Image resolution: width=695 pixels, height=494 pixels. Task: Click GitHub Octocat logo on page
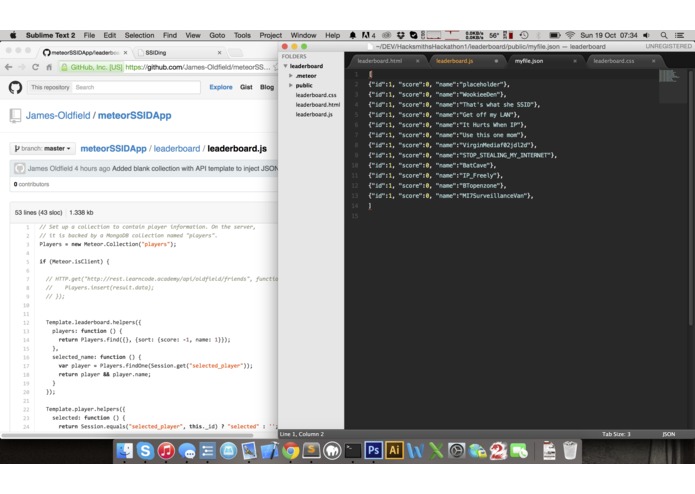point(15,87)
